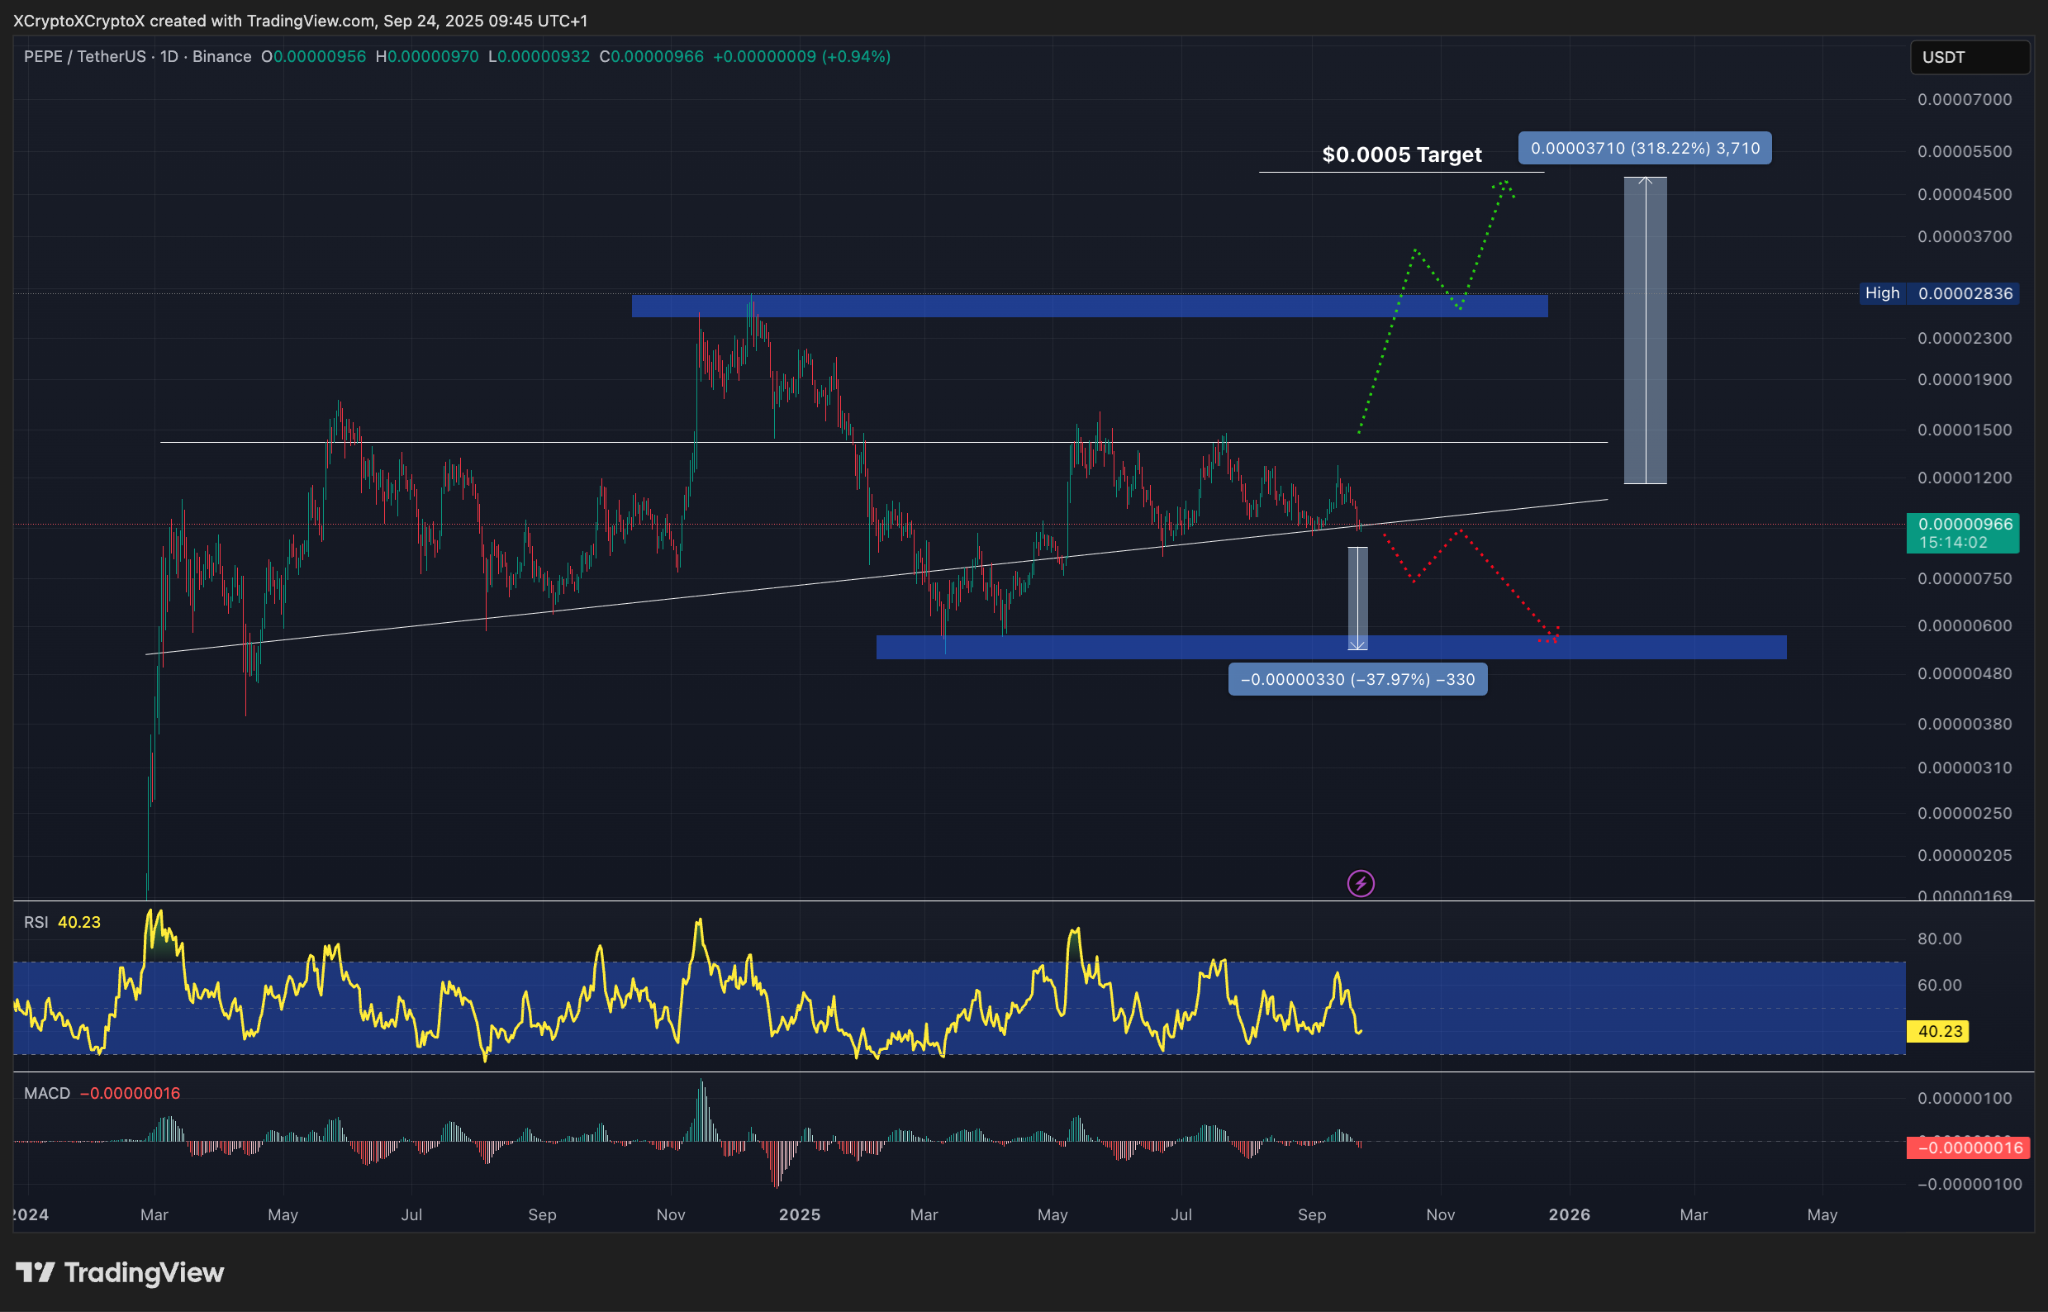This screenshot has height=1312, width=2048.
Task: Select the $0.0005 Target text annotation
Action: 1401,155
